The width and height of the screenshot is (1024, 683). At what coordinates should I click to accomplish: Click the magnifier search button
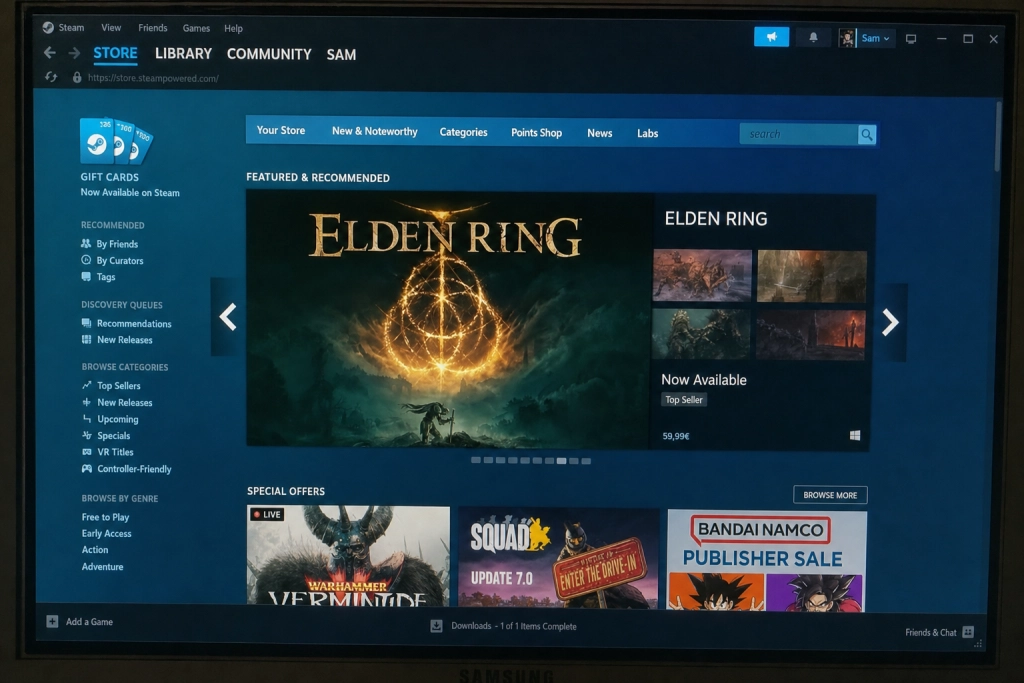[867, 135]
